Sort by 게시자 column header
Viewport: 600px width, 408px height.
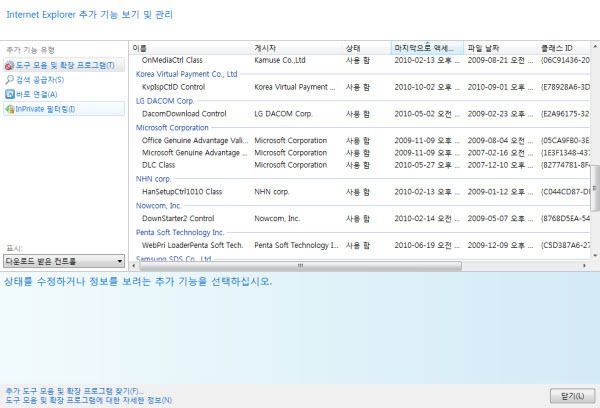(x=297, y=48)
